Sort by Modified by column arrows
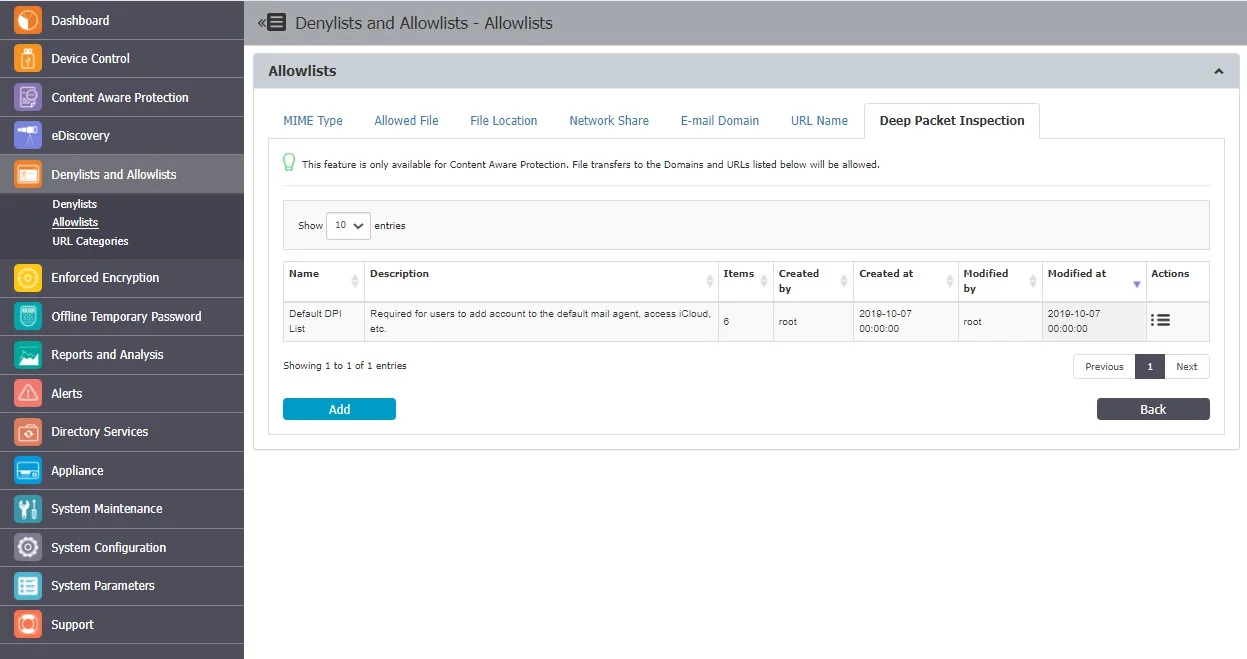The height and width of the screenshot is (659, 1247). click(x=1033, y=281)
